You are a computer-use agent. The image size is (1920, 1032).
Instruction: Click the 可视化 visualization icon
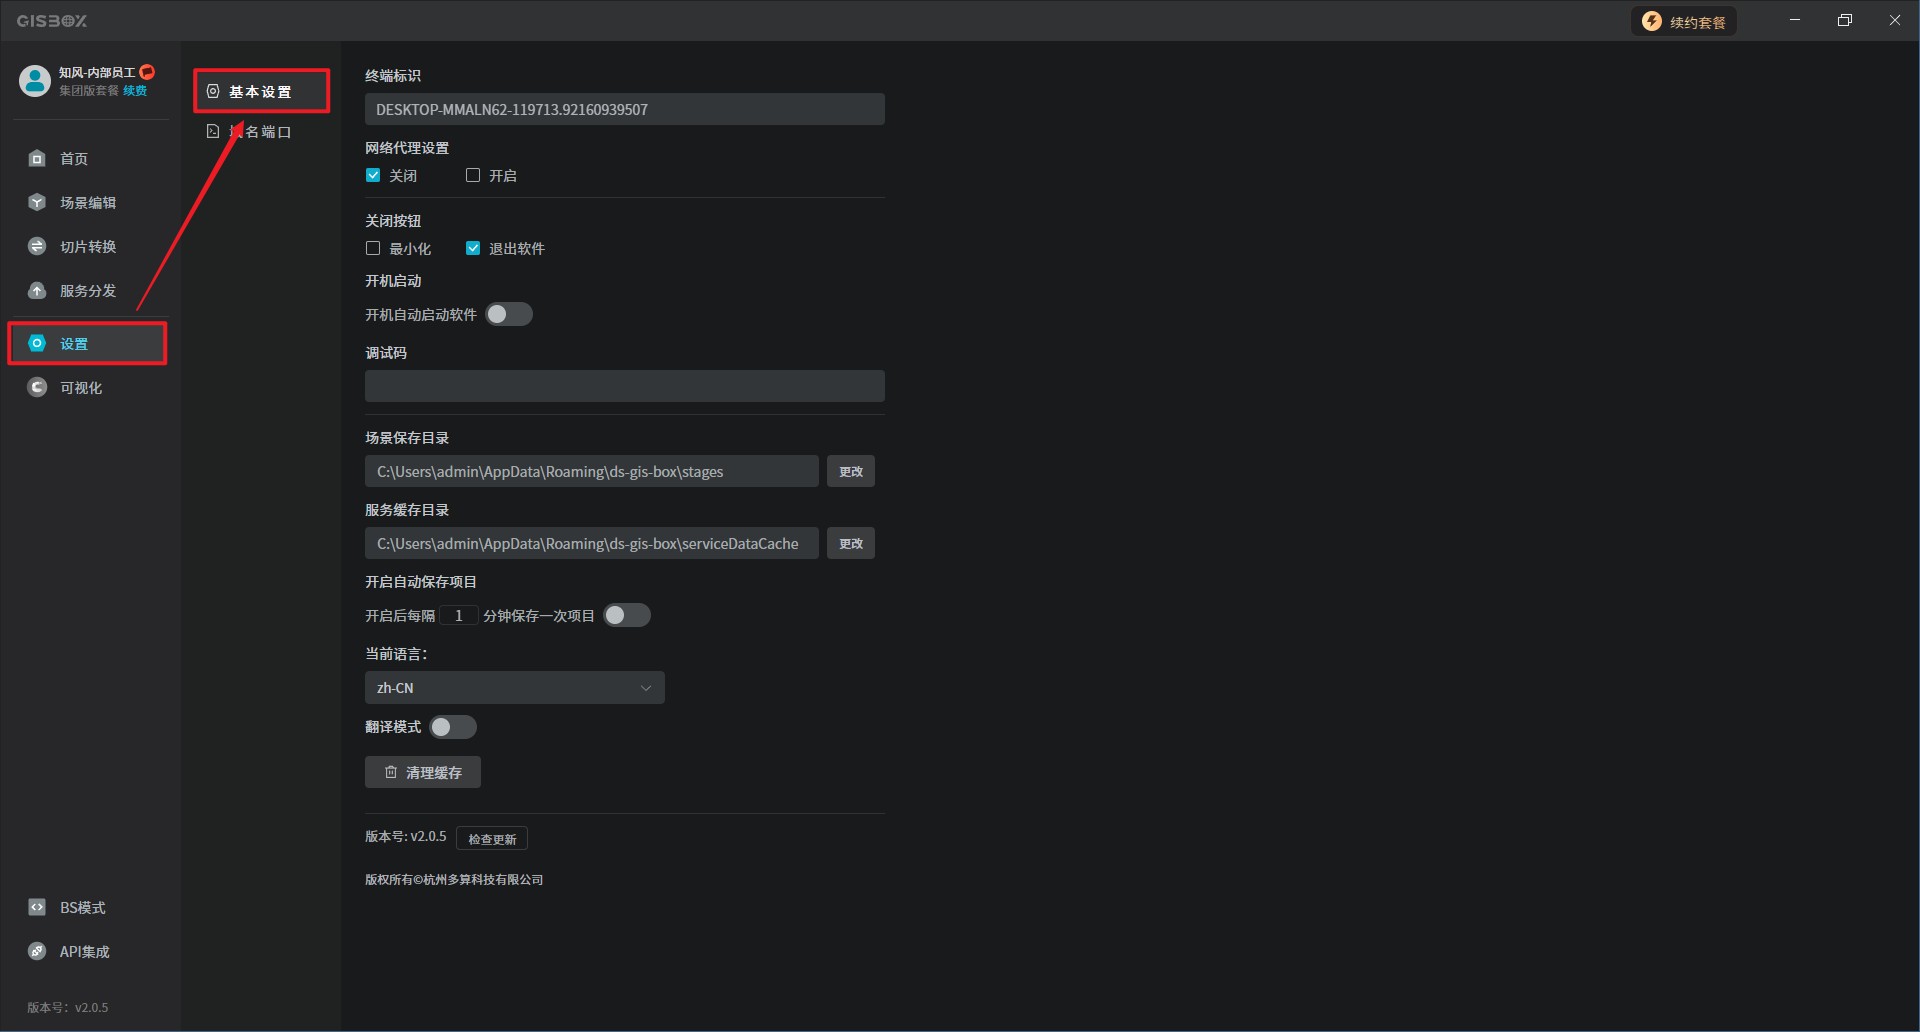(37, 387)
